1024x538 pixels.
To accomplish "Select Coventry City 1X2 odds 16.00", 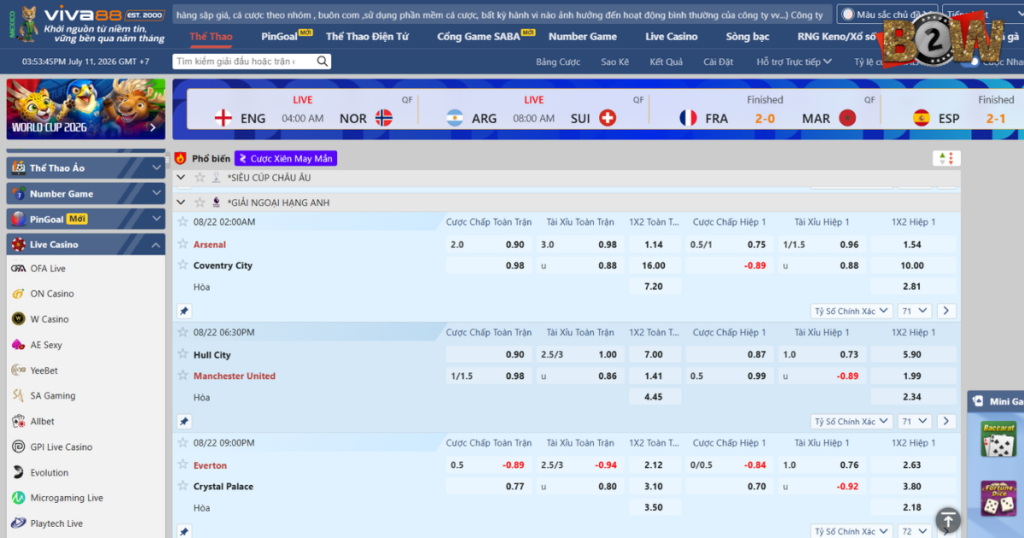I will [654, 265].
